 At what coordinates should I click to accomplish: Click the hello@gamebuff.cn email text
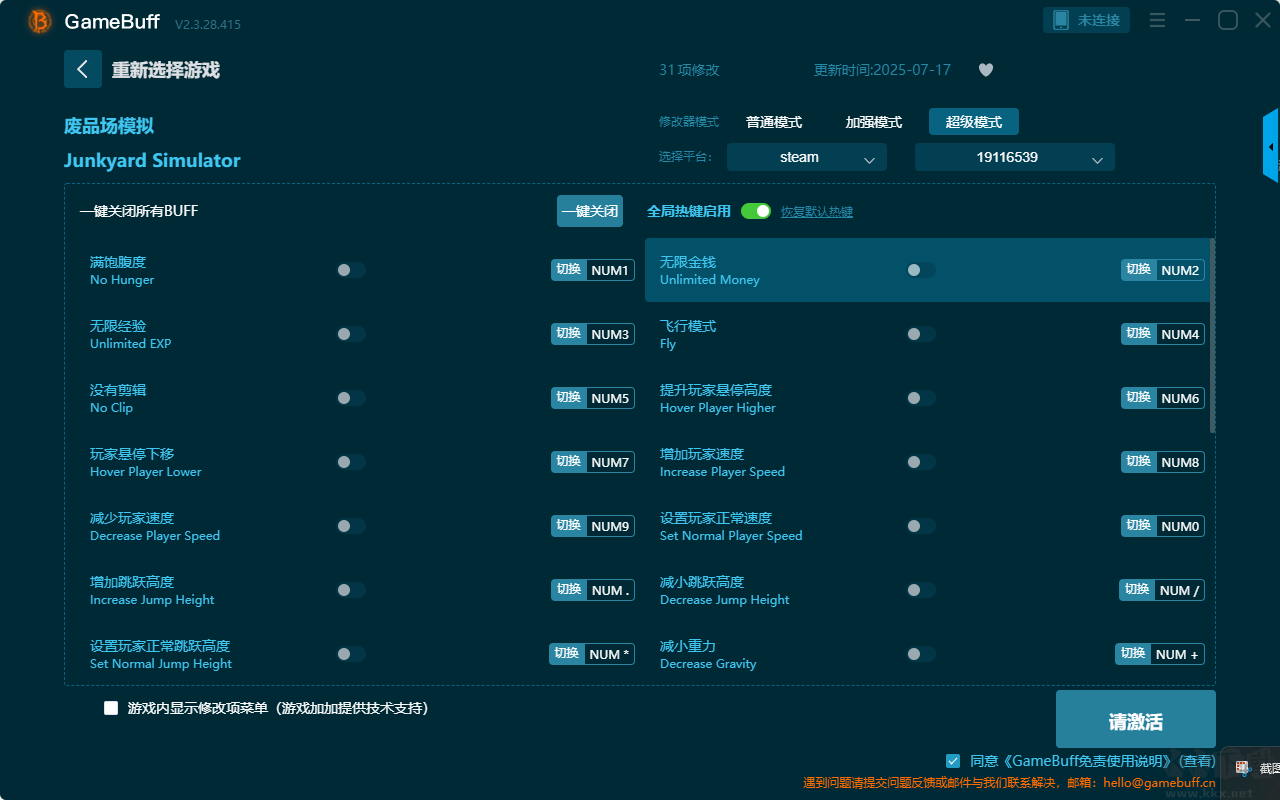(1159, 783)
